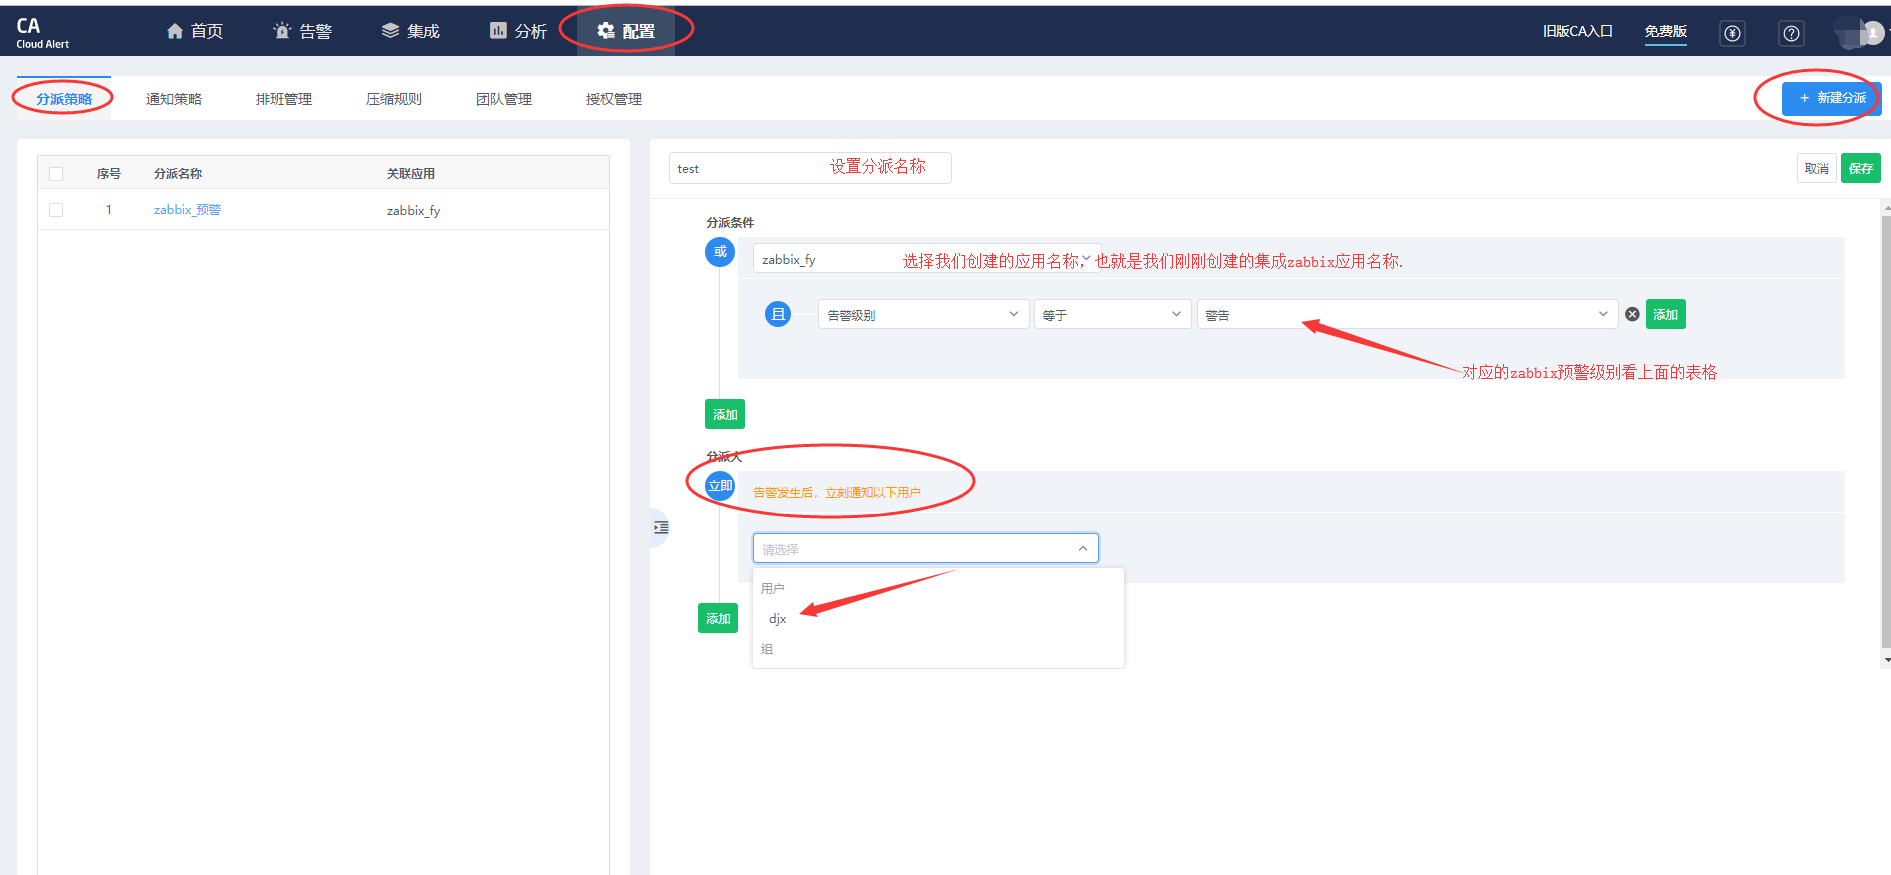Click the CA Cloud Alert logo
The image size is (1891, 875).
point(42,32)
